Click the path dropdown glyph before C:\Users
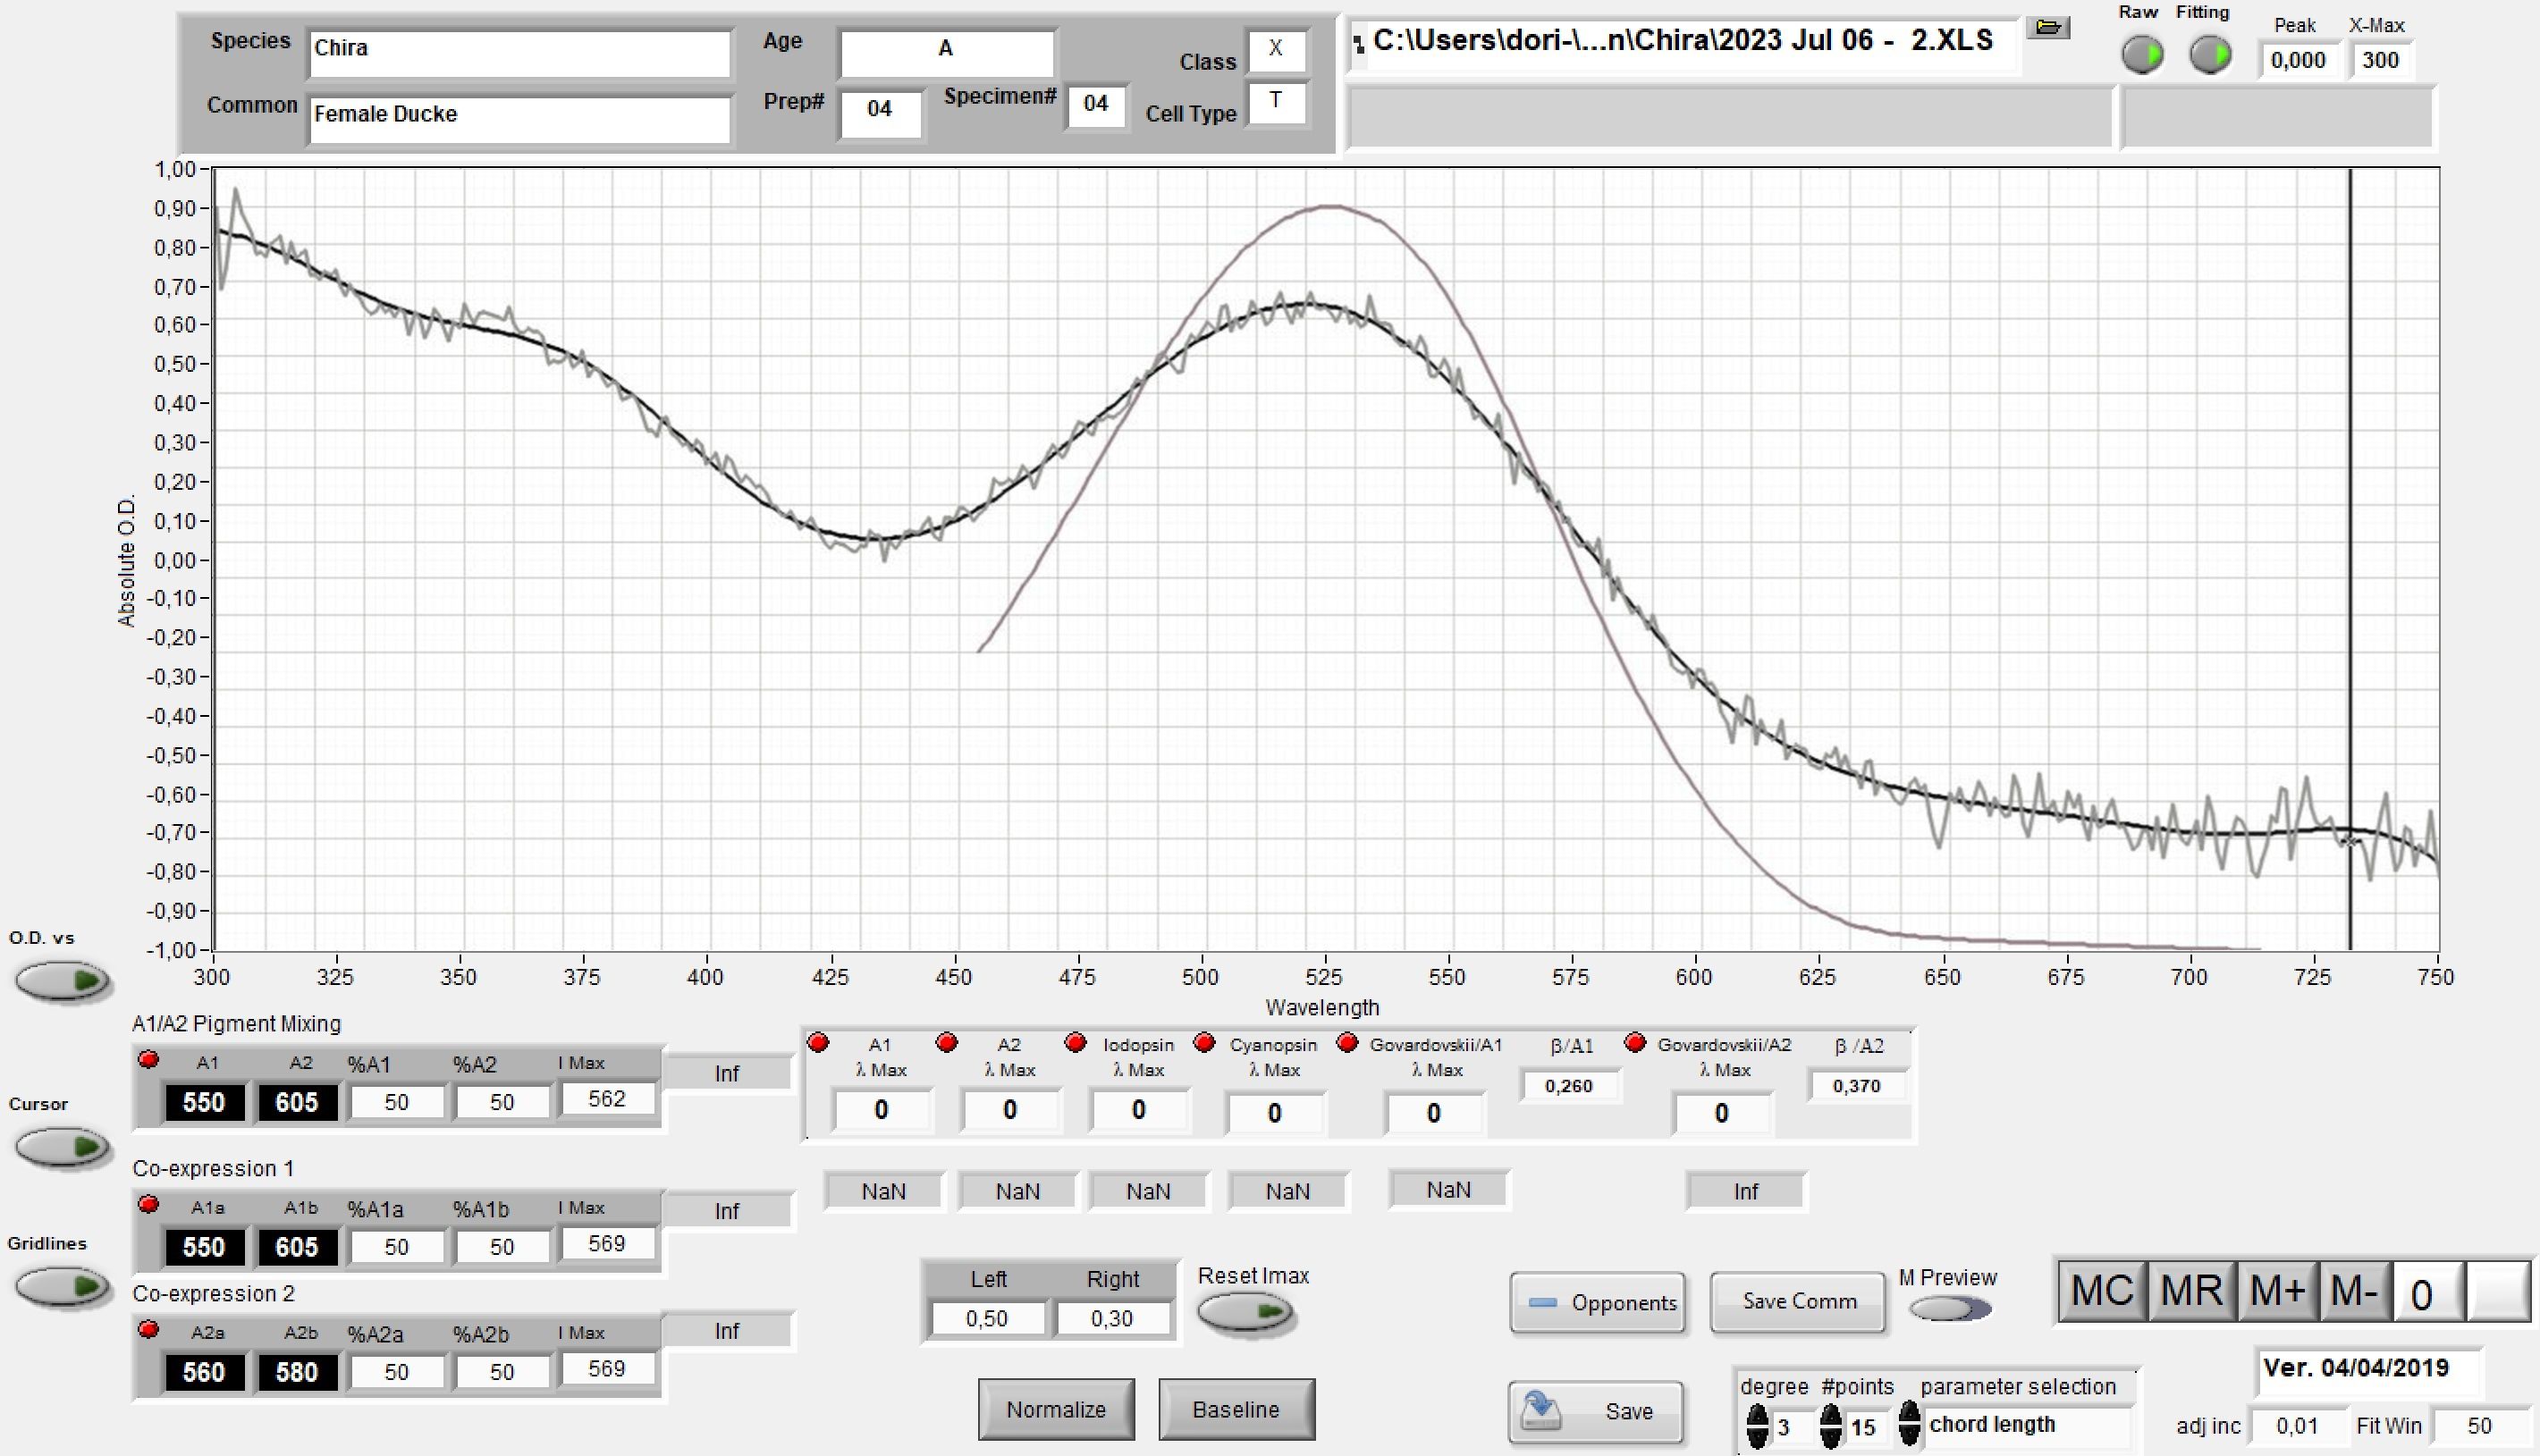This screenshot has width=2540, height=1456. pyautogui.click(x=1358, y=43)
